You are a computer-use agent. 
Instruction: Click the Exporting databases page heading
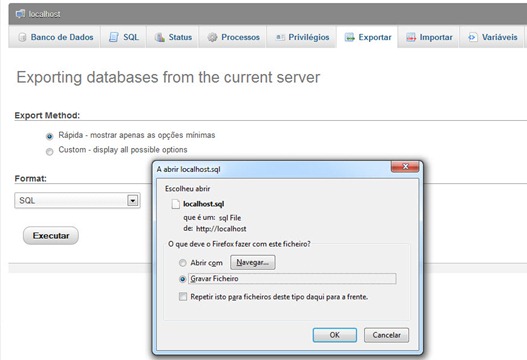click(168, 77)
